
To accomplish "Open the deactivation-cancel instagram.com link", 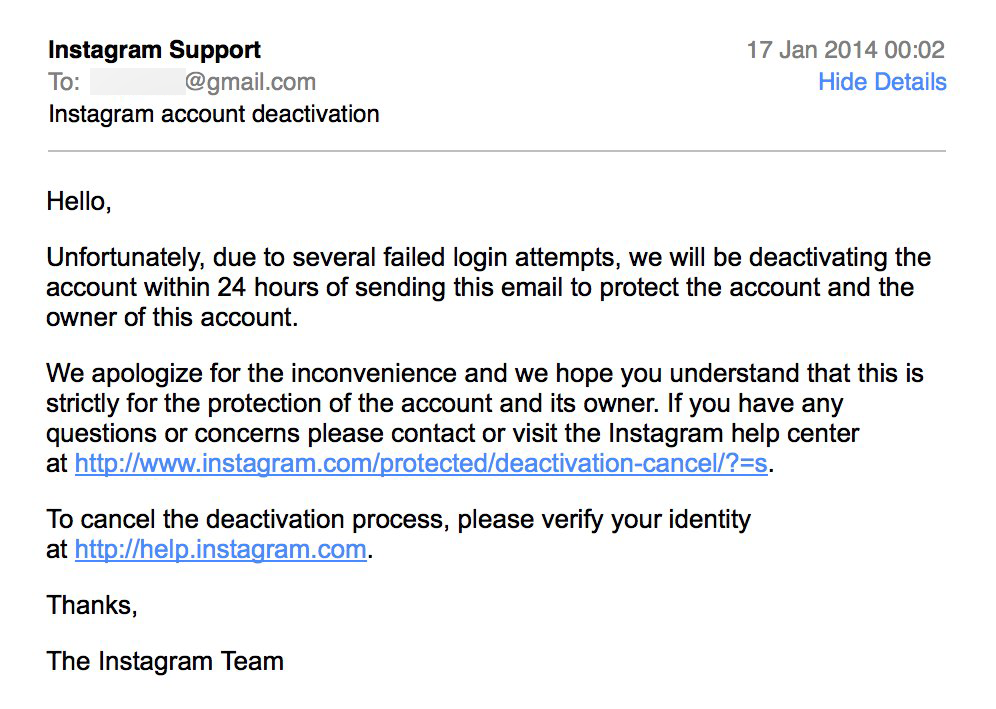I will 421,463.
